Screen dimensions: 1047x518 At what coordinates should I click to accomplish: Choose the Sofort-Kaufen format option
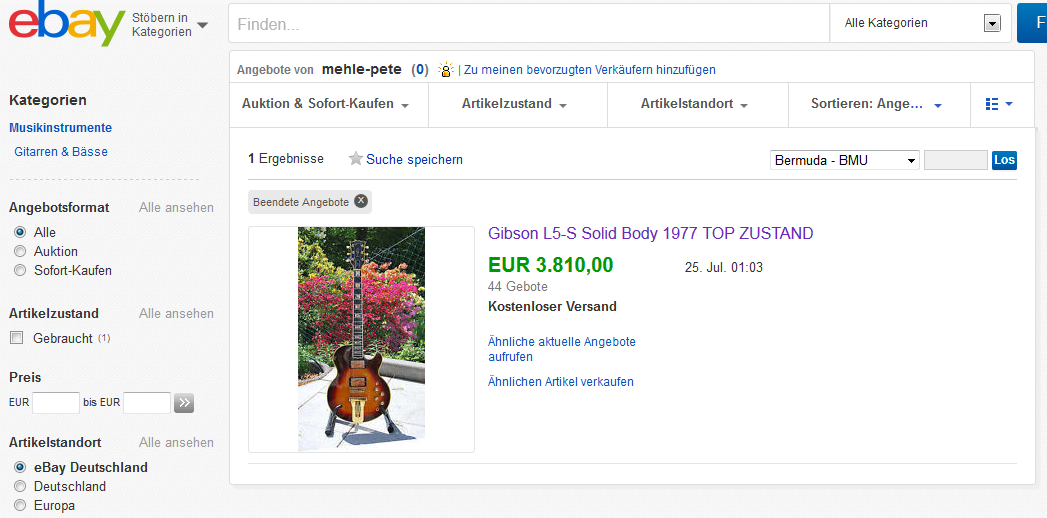point(20,271)
